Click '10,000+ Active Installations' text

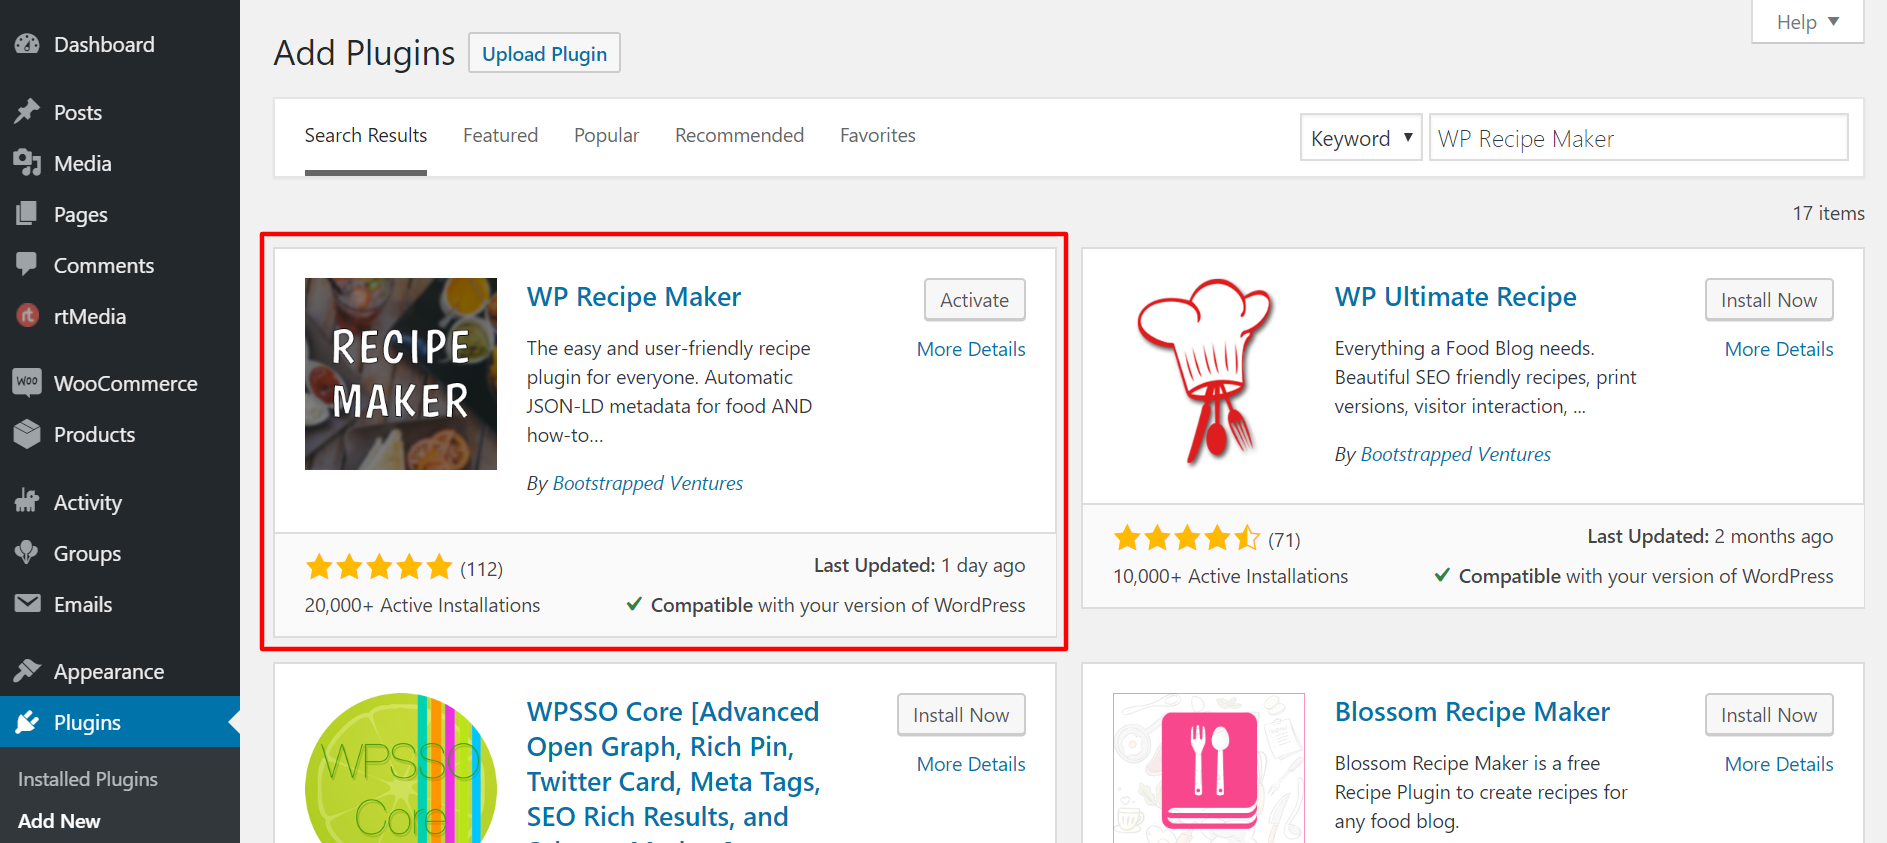pyautogui.click(x=1230, y=576)
